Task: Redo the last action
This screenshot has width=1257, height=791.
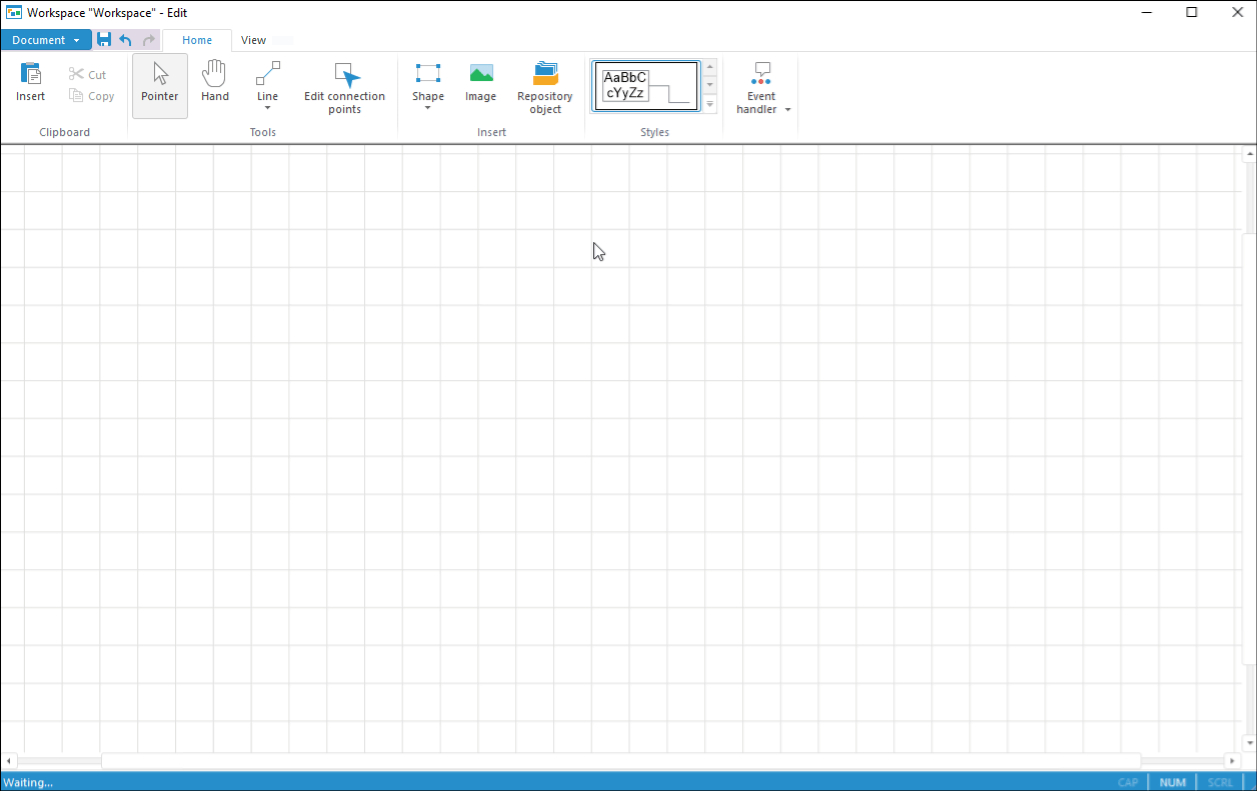Action: point(148,40)
